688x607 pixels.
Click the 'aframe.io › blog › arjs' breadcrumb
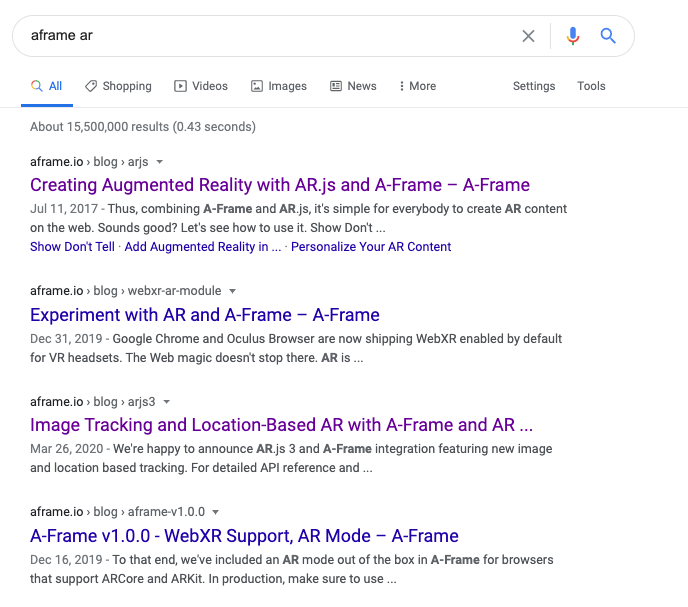tap(89, 162)
